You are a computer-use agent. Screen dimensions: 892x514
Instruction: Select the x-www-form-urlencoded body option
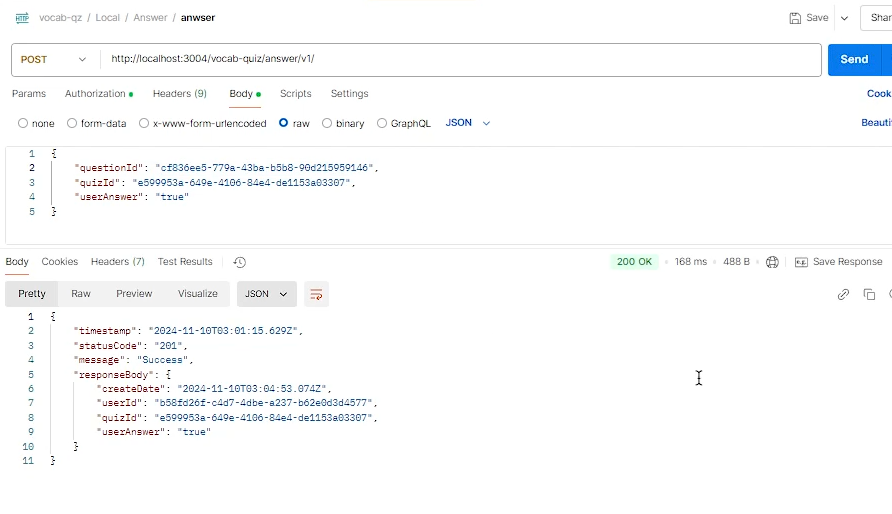click(x=144, y=123)
